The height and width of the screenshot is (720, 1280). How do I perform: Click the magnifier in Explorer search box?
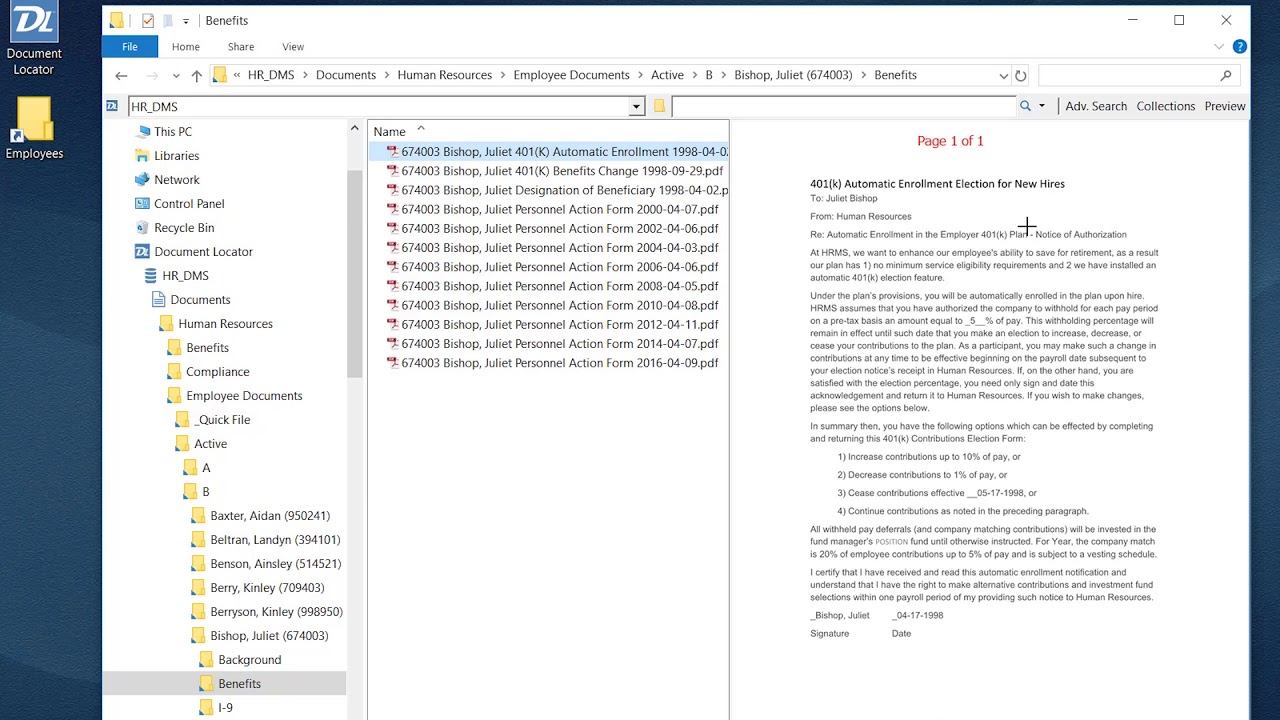coord(1226,75)
